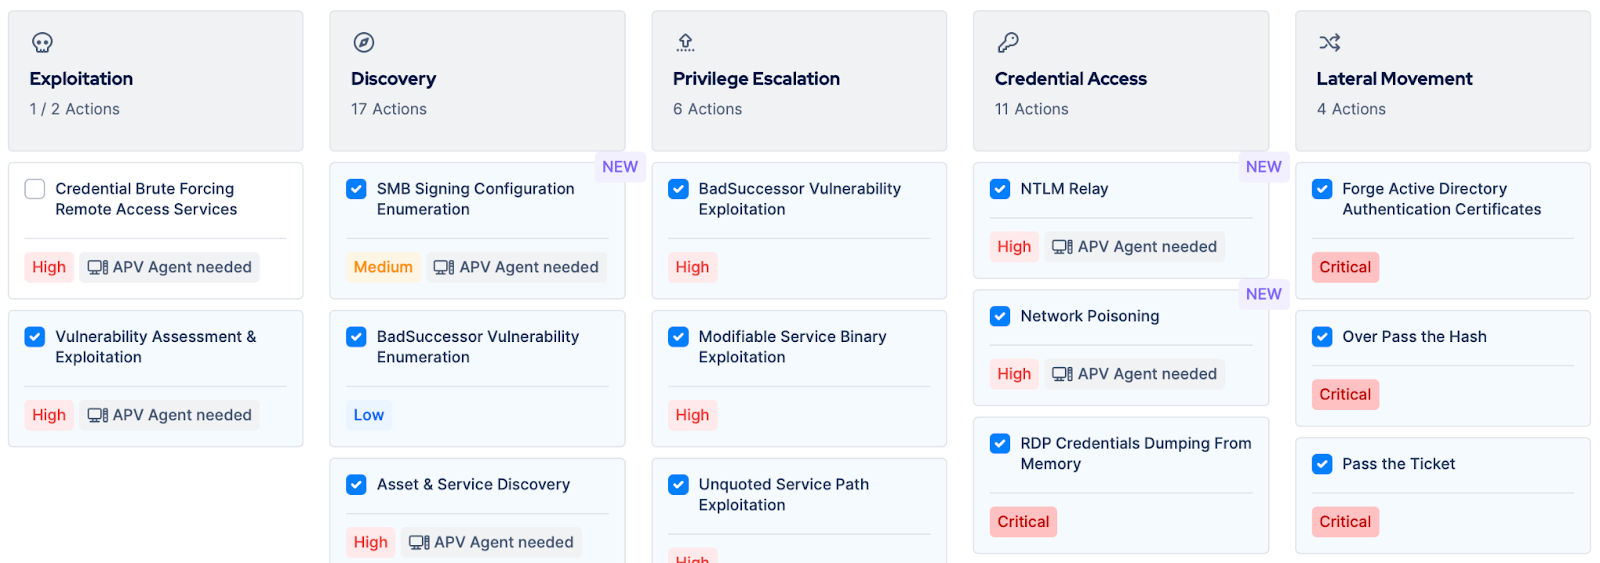The width and height of the screenshot is (1600, 563).
Task: Click agent icon in Asset & Service Discovery card
Action: pos(419,542)
